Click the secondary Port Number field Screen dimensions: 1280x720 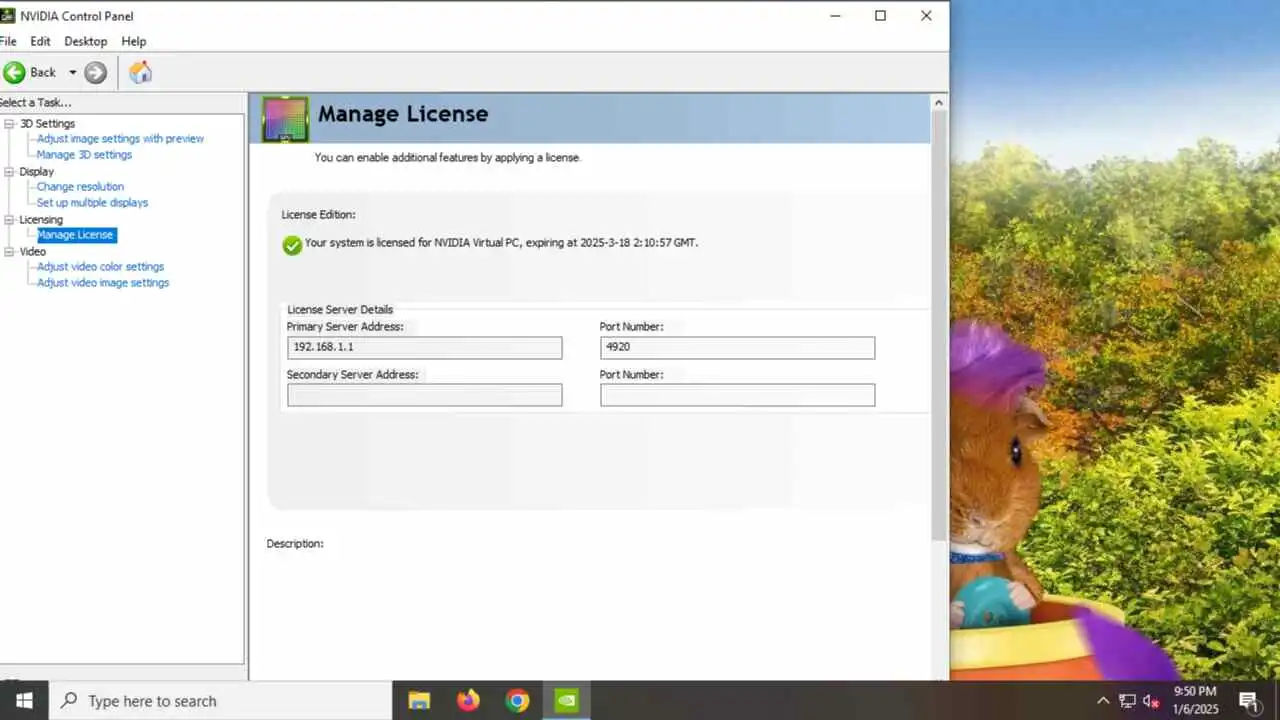[737, 395]
